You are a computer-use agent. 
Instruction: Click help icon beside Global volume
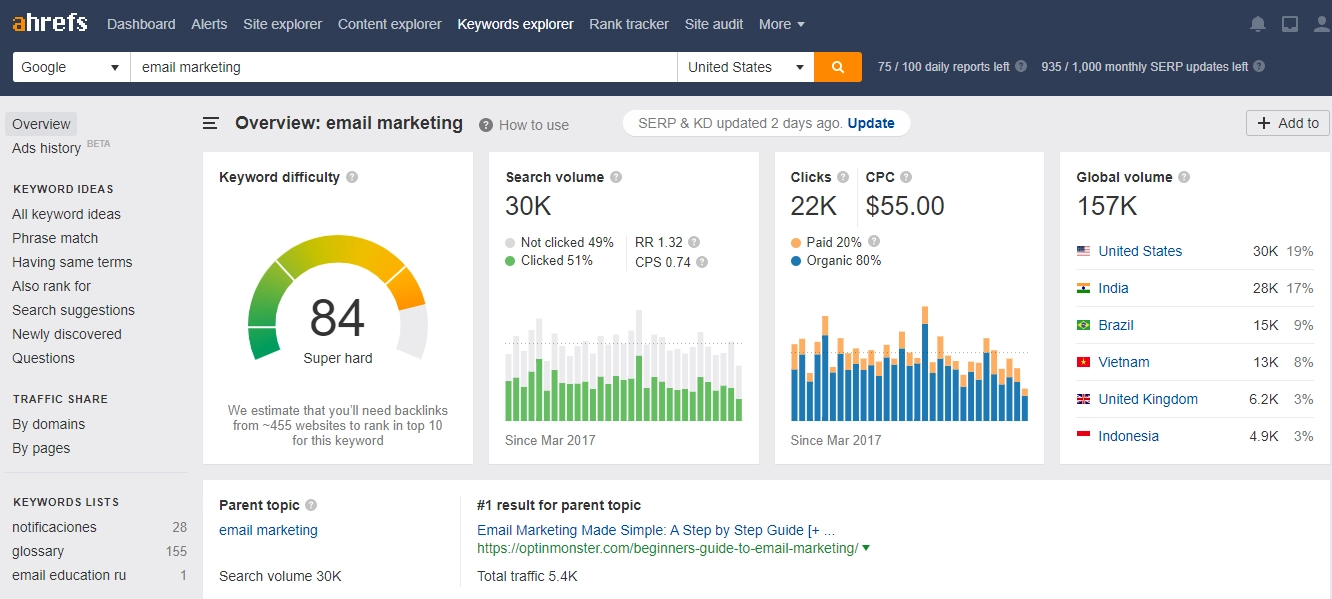coord(1184,177)
